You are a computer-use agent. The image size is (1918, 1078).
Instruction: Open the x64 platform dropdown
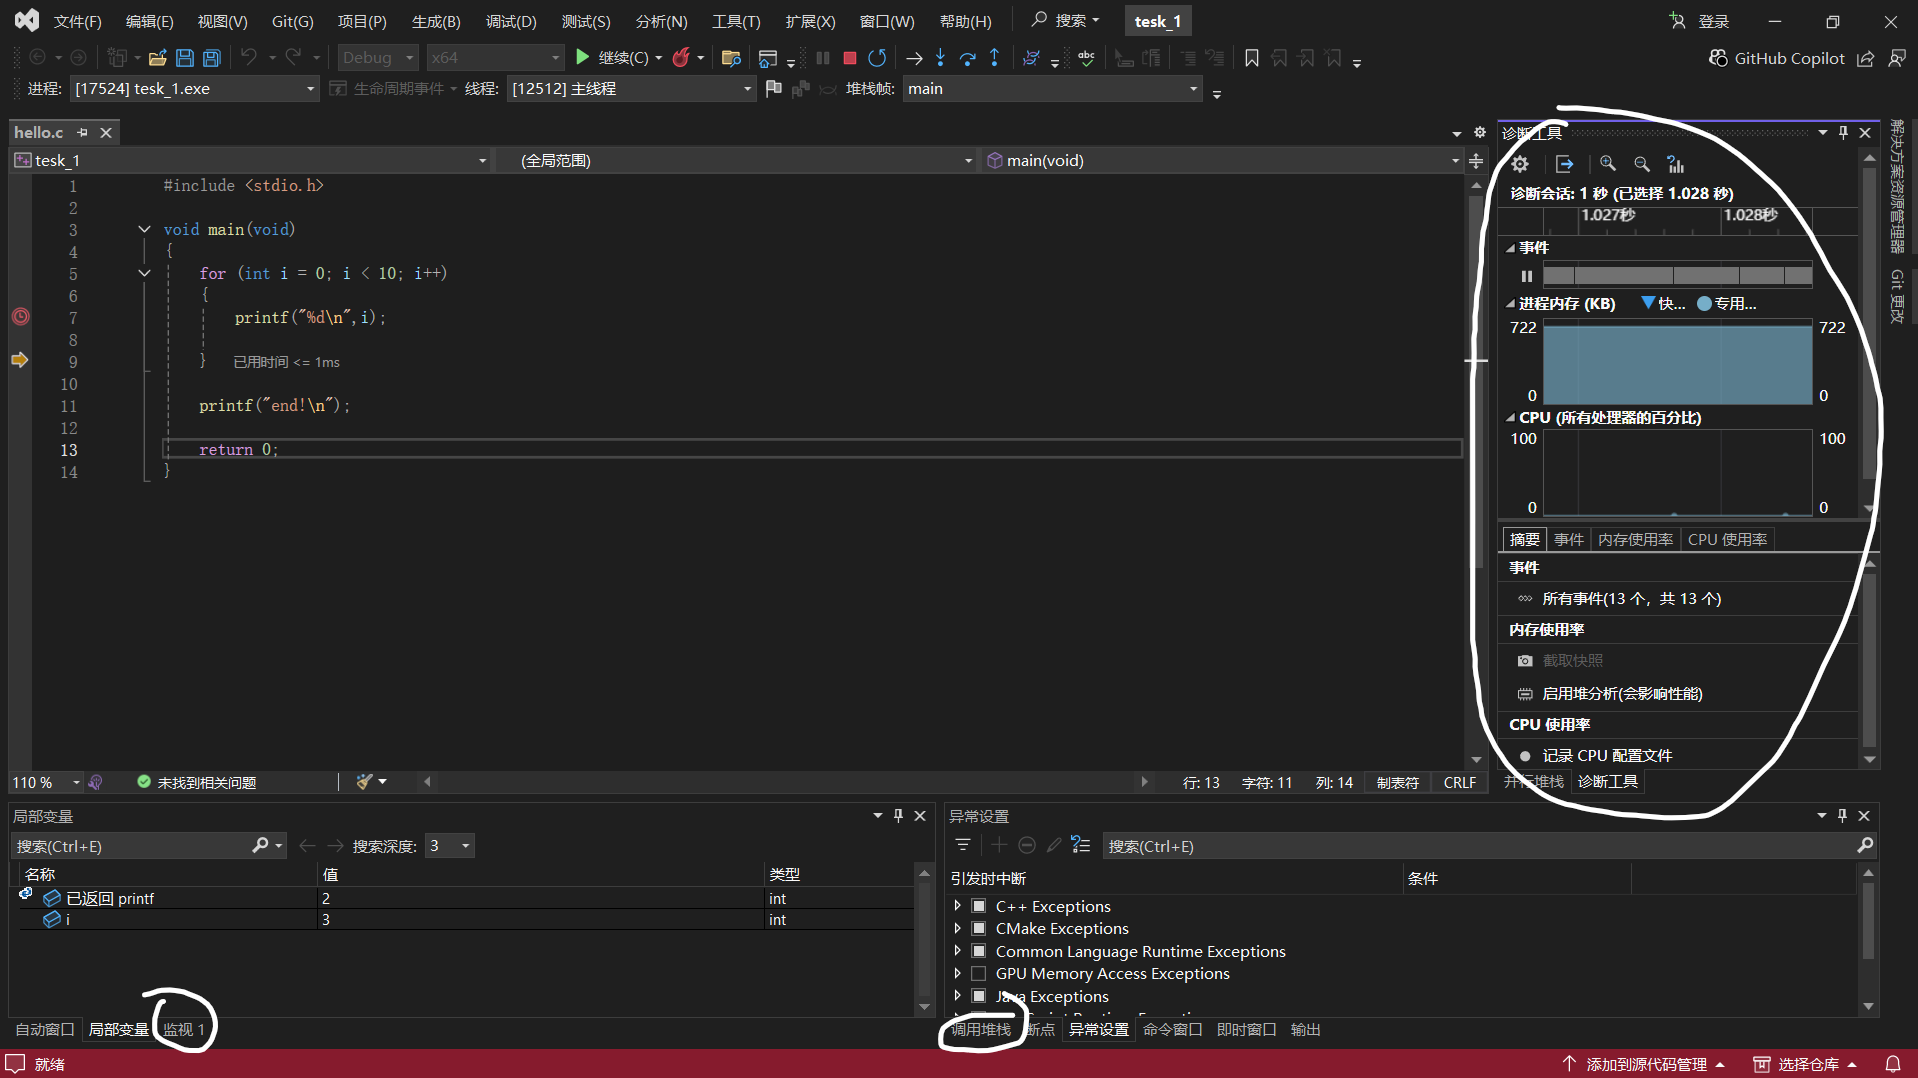[495, 58]
